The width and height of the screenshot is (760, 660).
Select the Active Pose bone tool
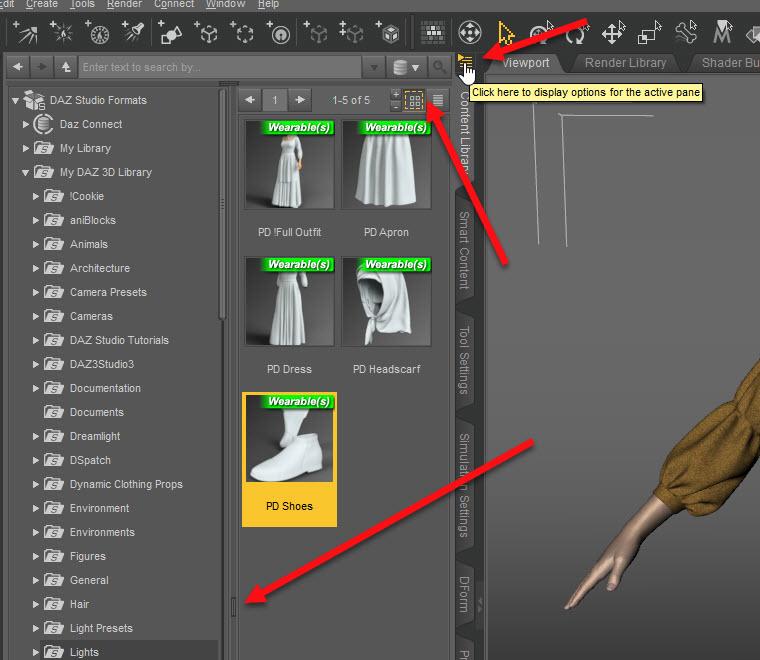(x=686, y=33)
